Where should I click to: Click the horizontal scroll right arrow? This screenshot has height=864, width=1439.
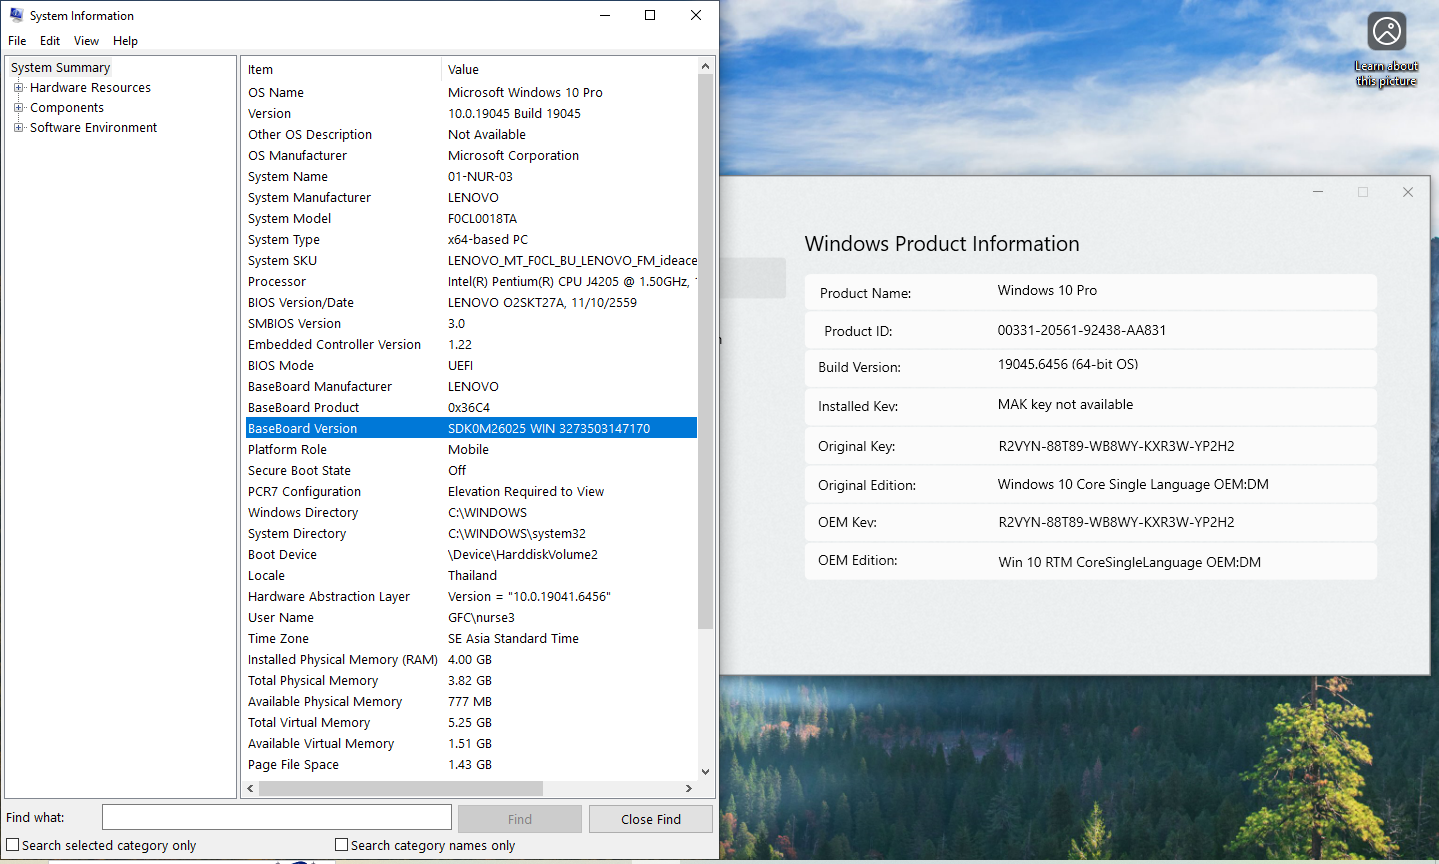pos(688,788)
